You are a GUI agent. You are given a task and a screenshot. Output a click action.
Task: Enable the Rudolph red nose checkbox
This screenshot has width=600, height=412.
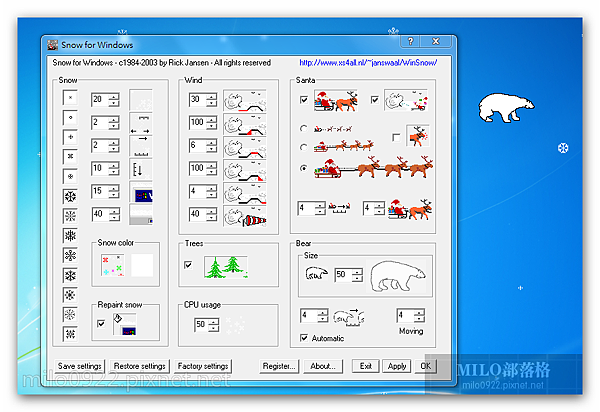(x=396, y=137)
